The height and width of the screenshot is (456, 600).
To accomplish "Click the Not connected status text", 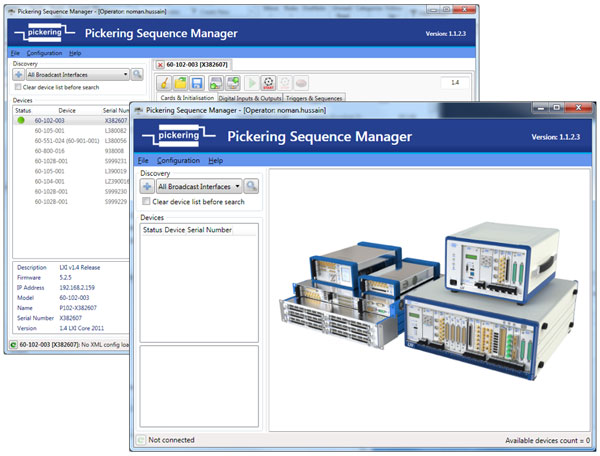I will 171,440.
